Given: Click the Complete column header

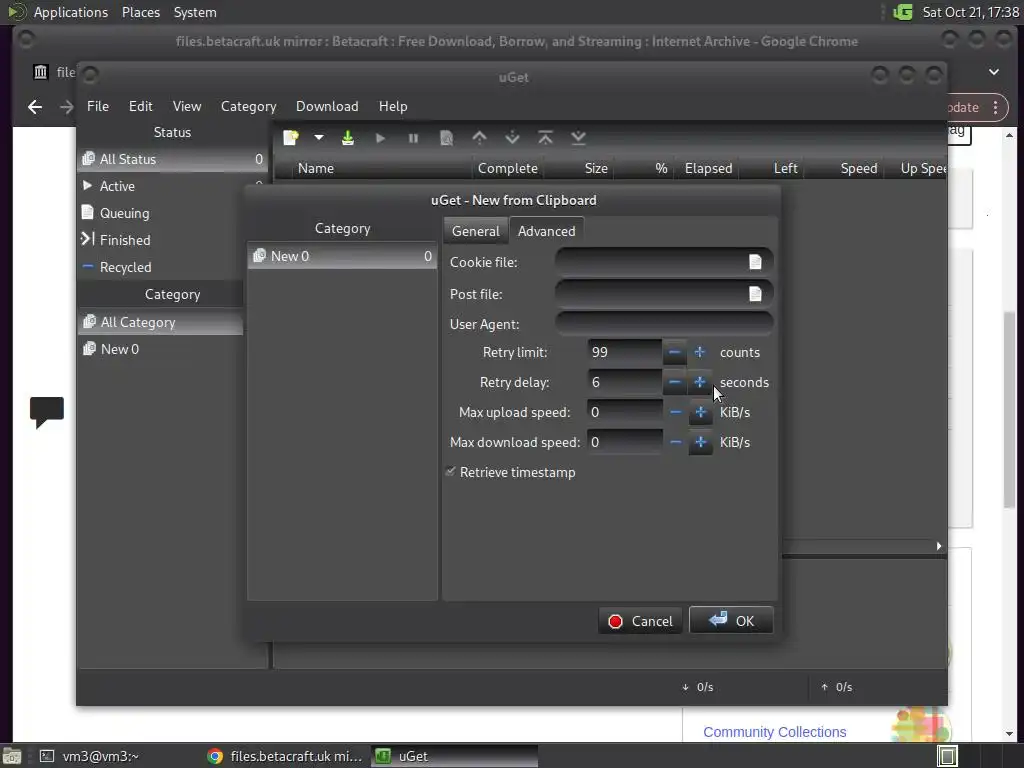Looking at the screenshot, I should tap(508, 168).
